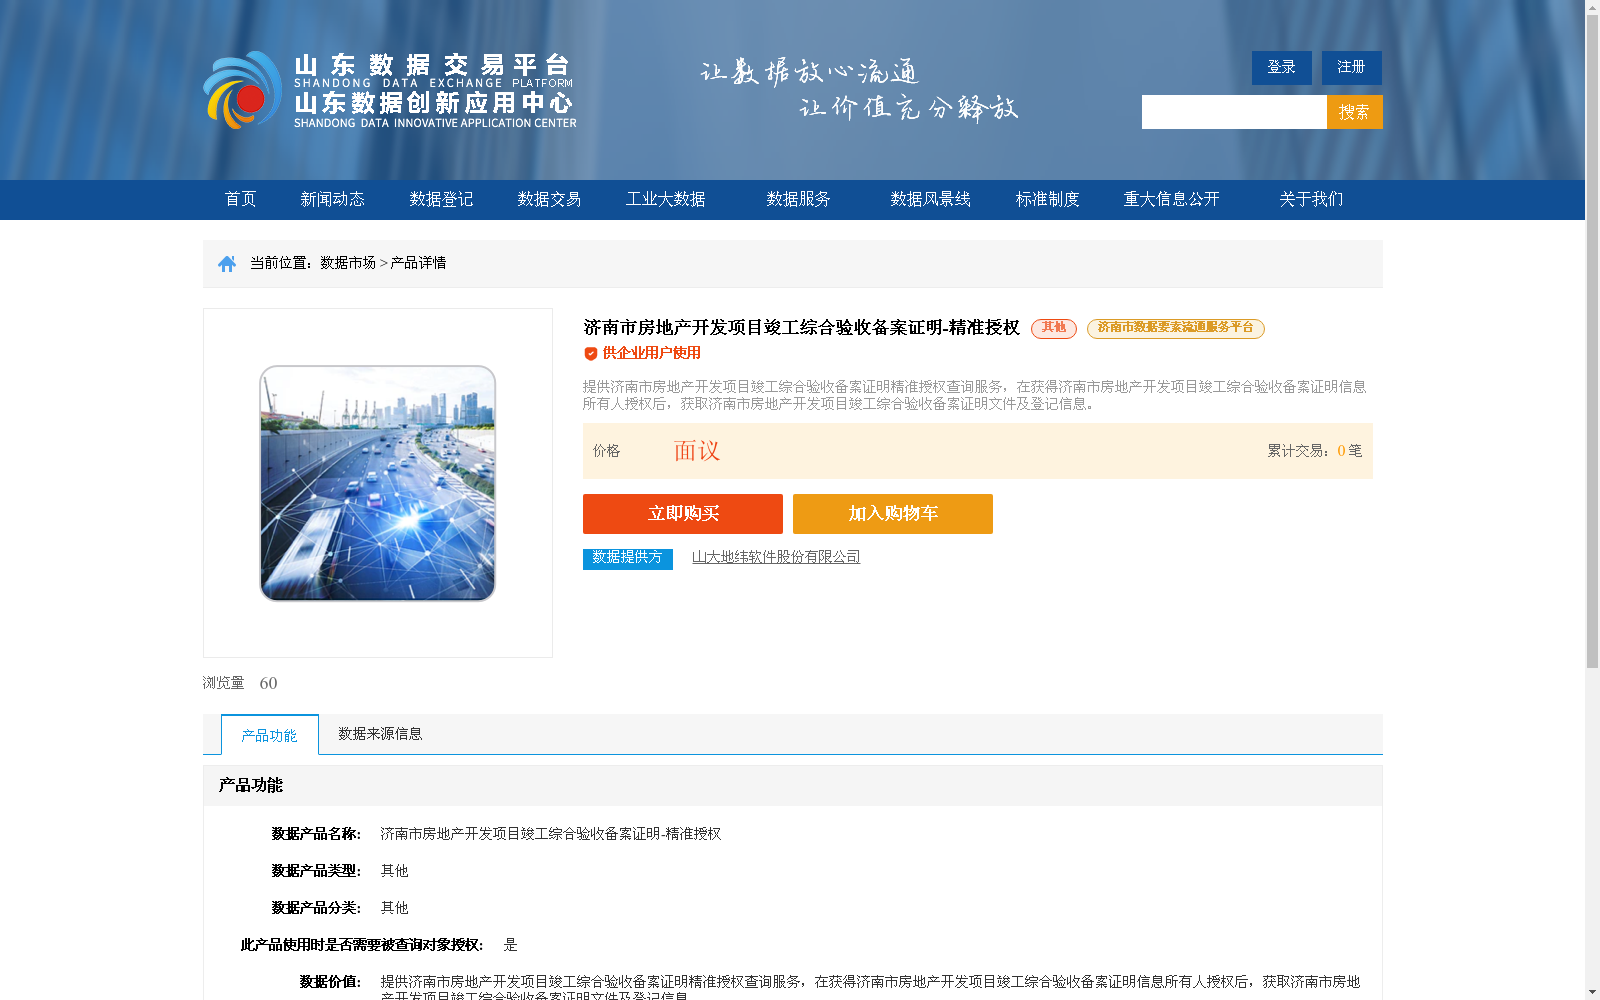Open 数据服务 navigation item
This screenshot has width=1600, height=1000.
[x=799, y=199]
